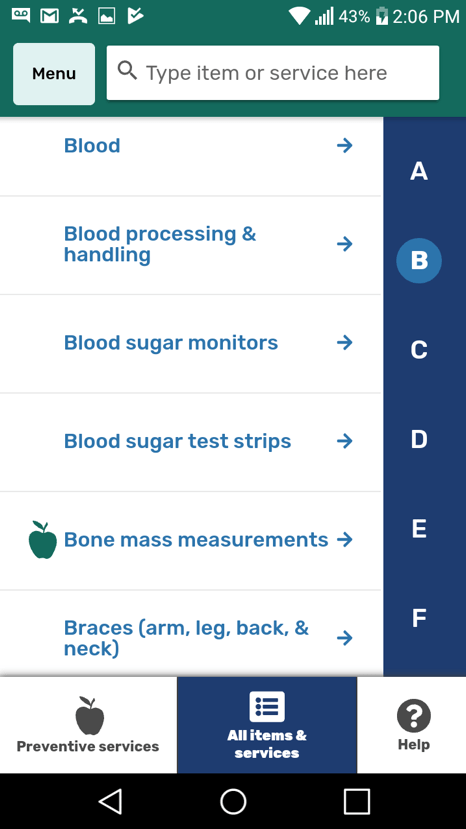
Task: Select the All items & services list icon
Action: coord(267,706)
